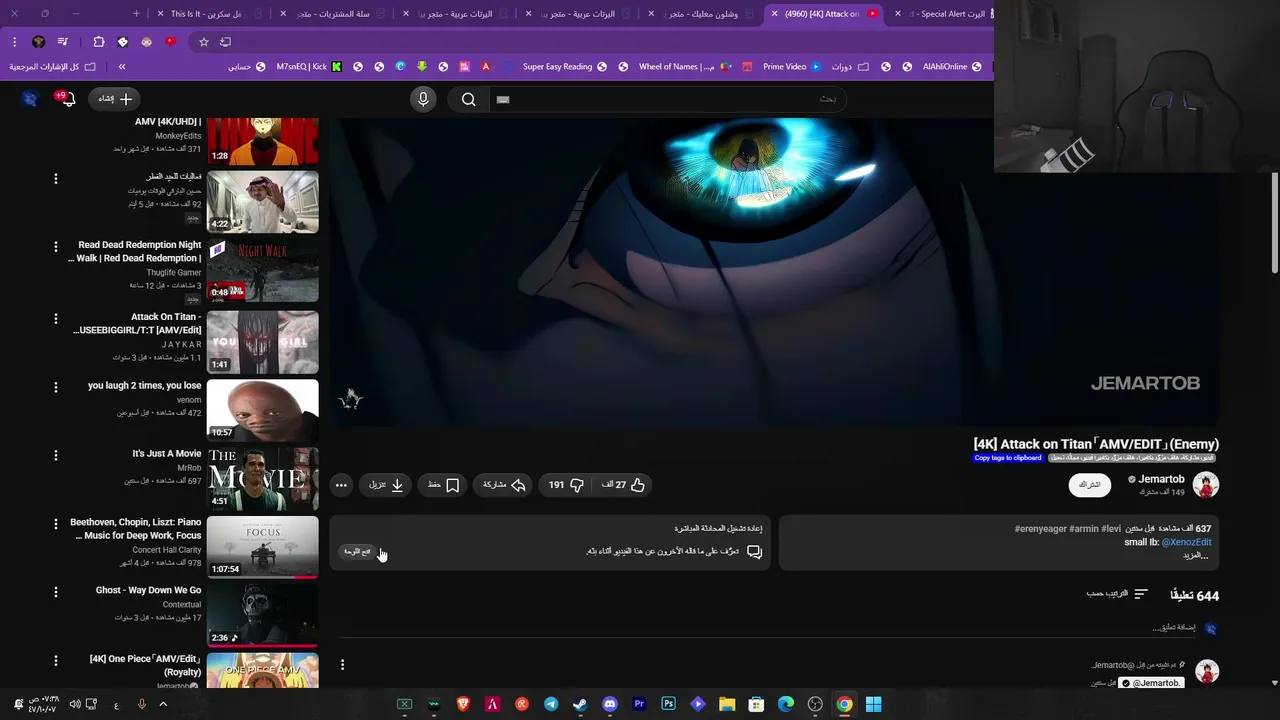1280x720 pixels.
Task: Focus the YouTube search input field
Action: click(x=667, y=99)
